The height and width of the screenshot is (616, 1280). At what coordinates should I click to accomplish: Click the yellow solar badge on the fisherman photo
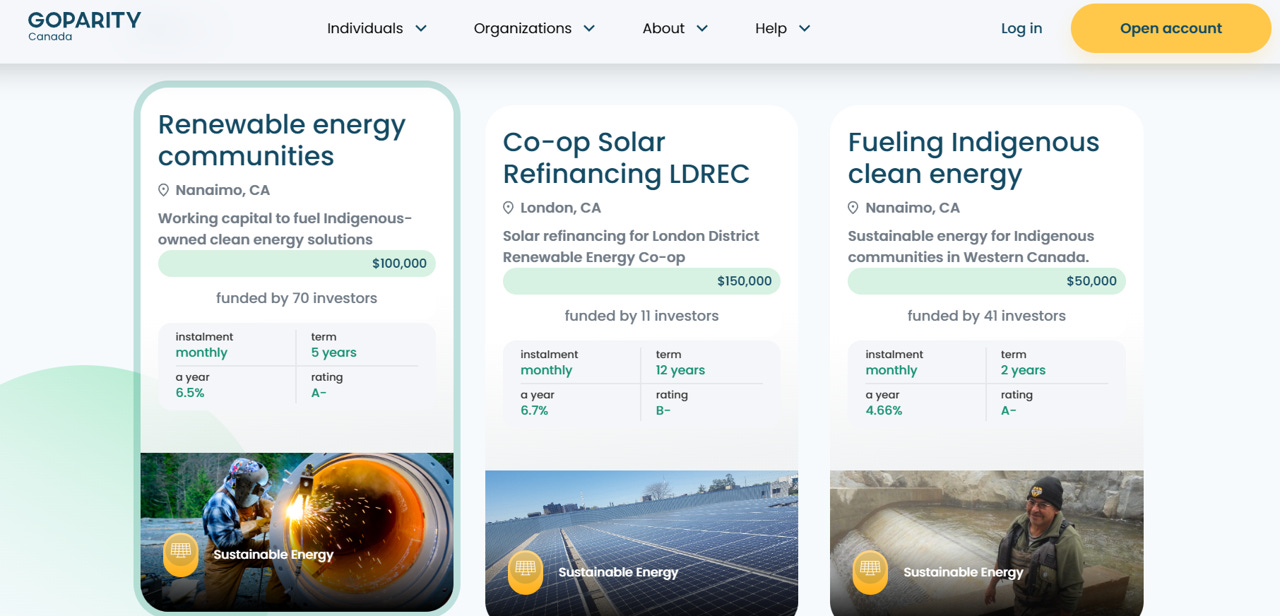[871, 572]
